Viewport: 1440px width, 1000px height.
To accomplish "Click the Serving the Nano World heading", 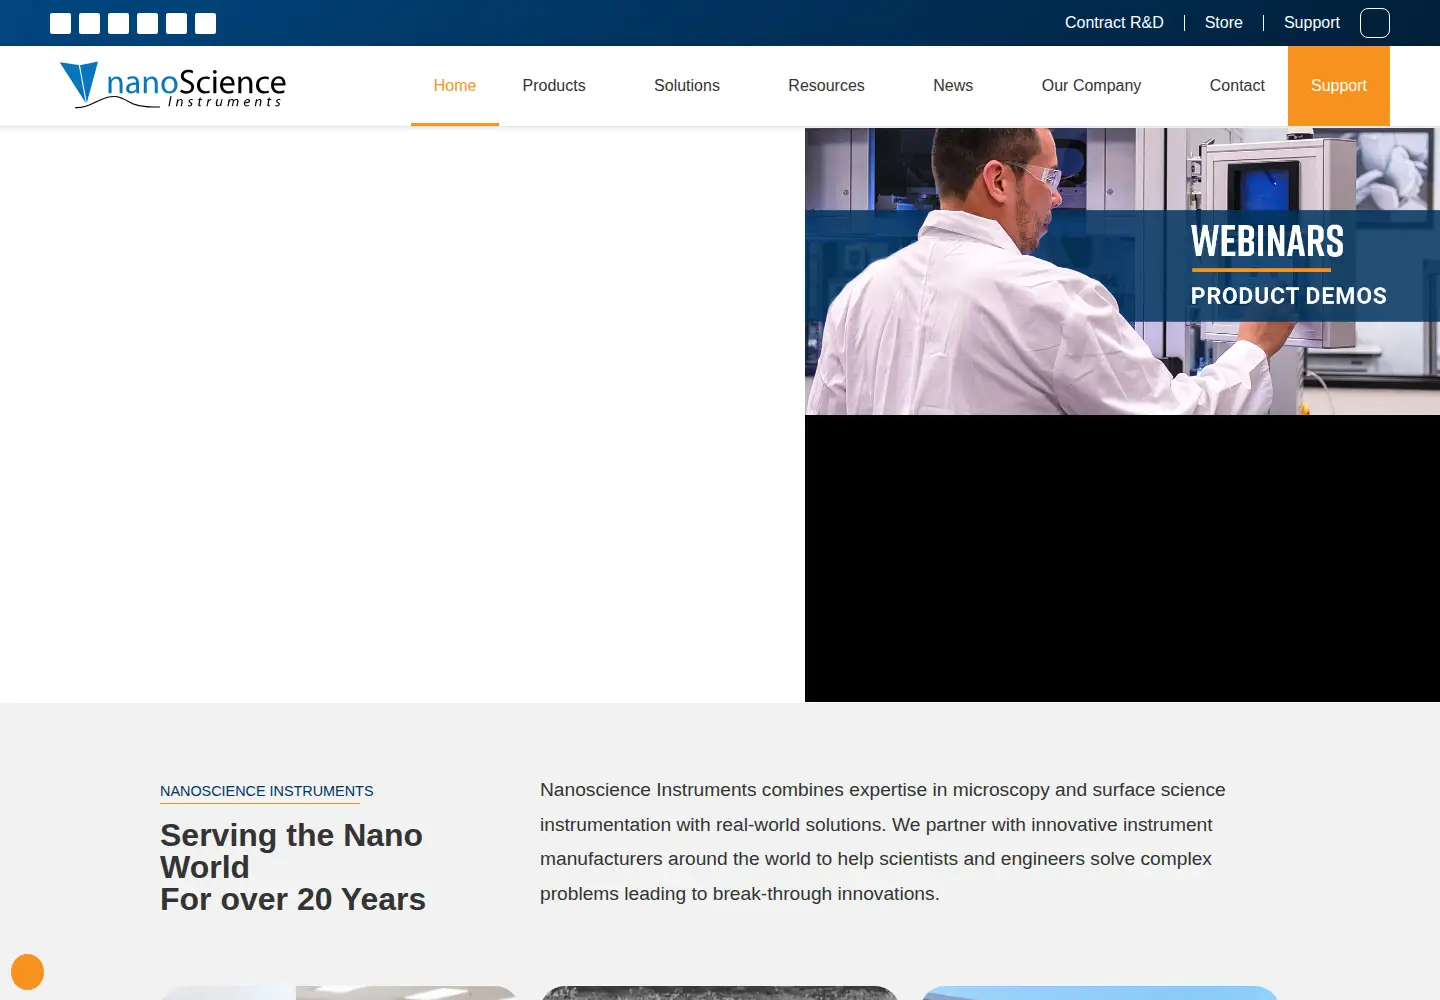I will [x=293, y=867].
